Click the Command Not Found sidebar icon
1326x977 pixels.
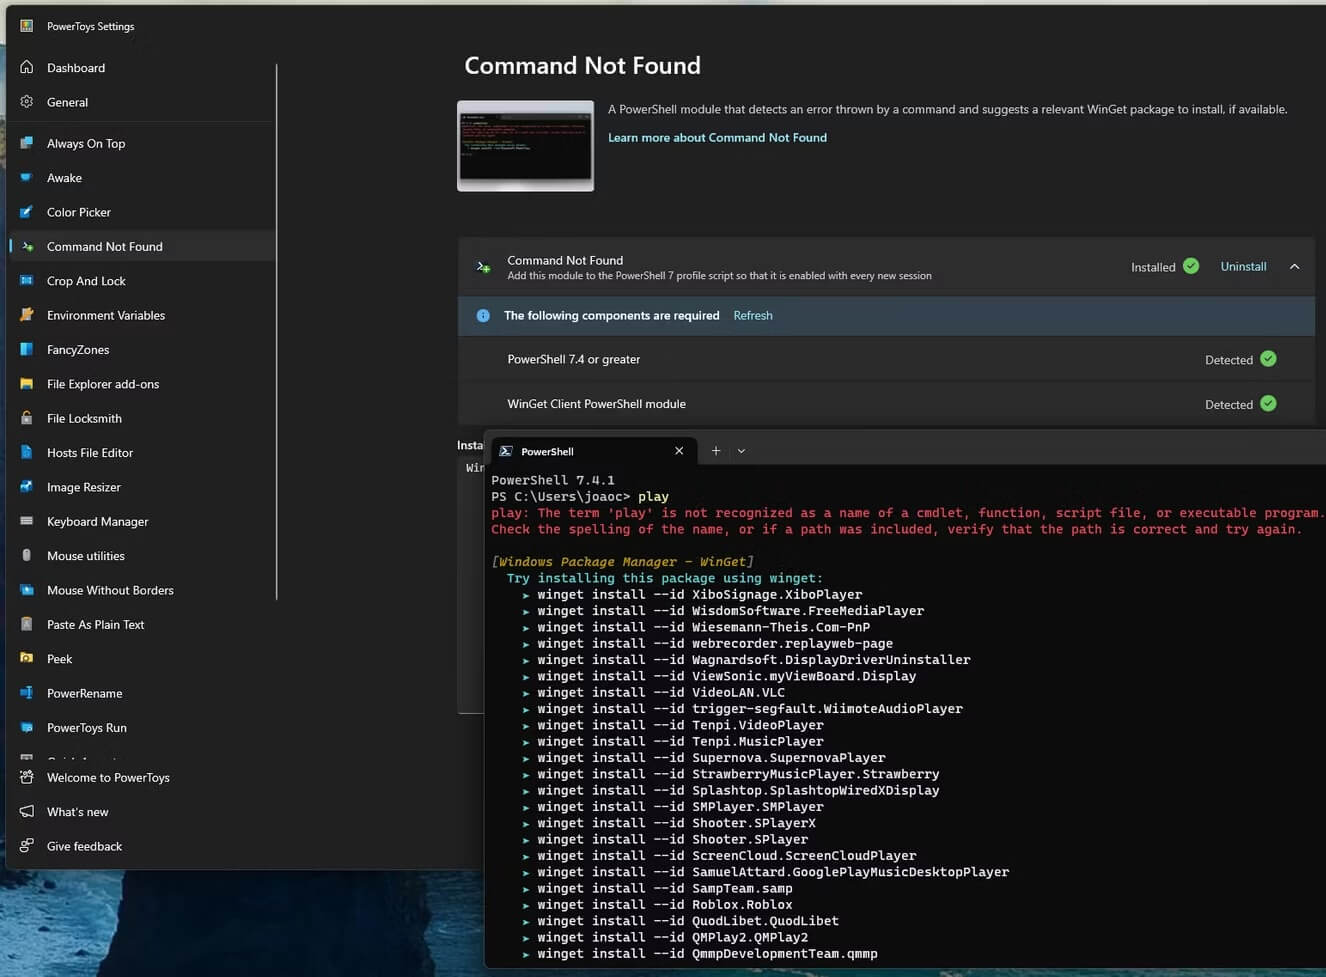pyautogui.click(x=27, y=246)
